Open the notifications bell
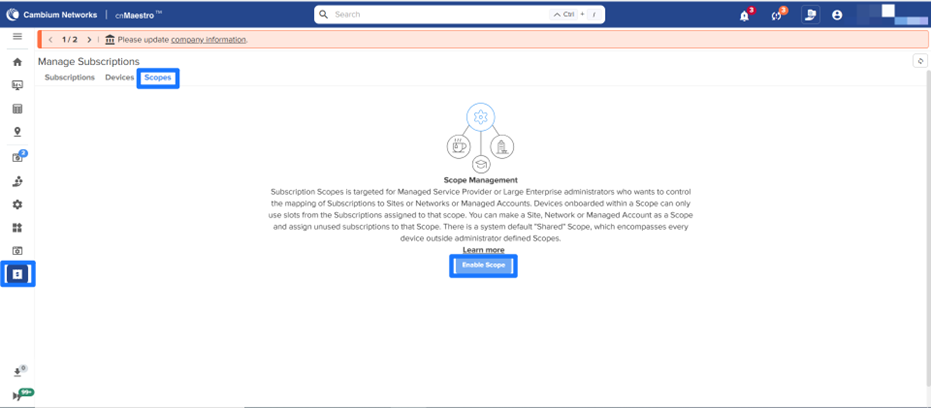 [744, 15]
